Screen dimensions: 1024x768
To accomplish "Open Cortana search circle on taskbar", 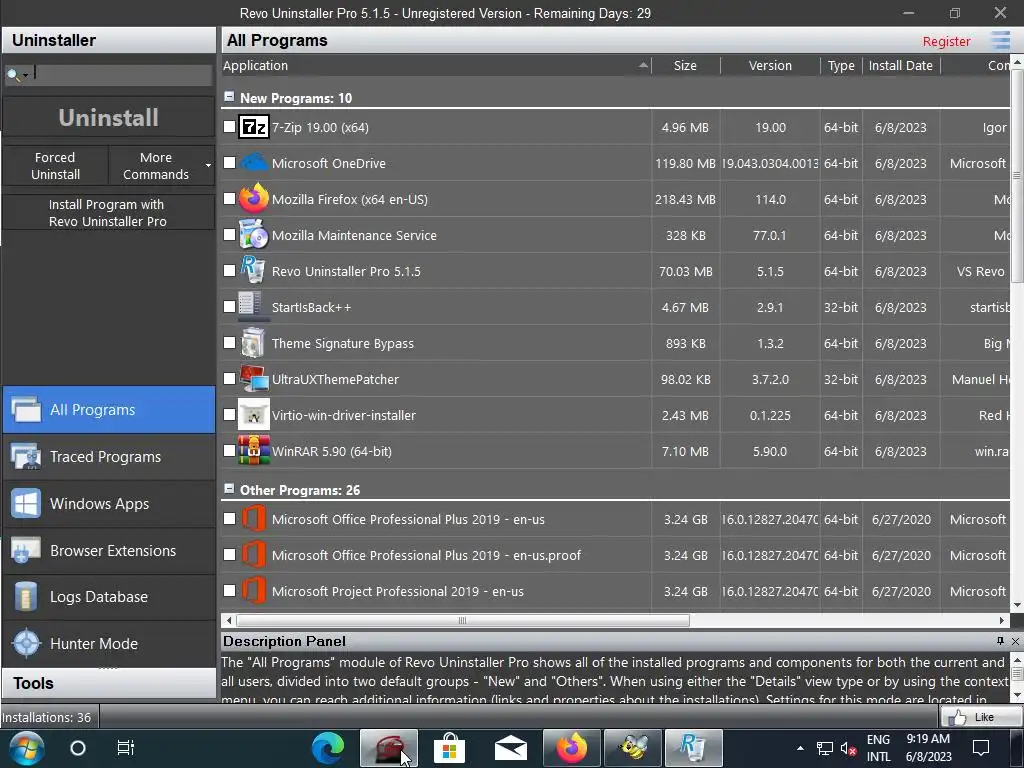I will point(78,748).
